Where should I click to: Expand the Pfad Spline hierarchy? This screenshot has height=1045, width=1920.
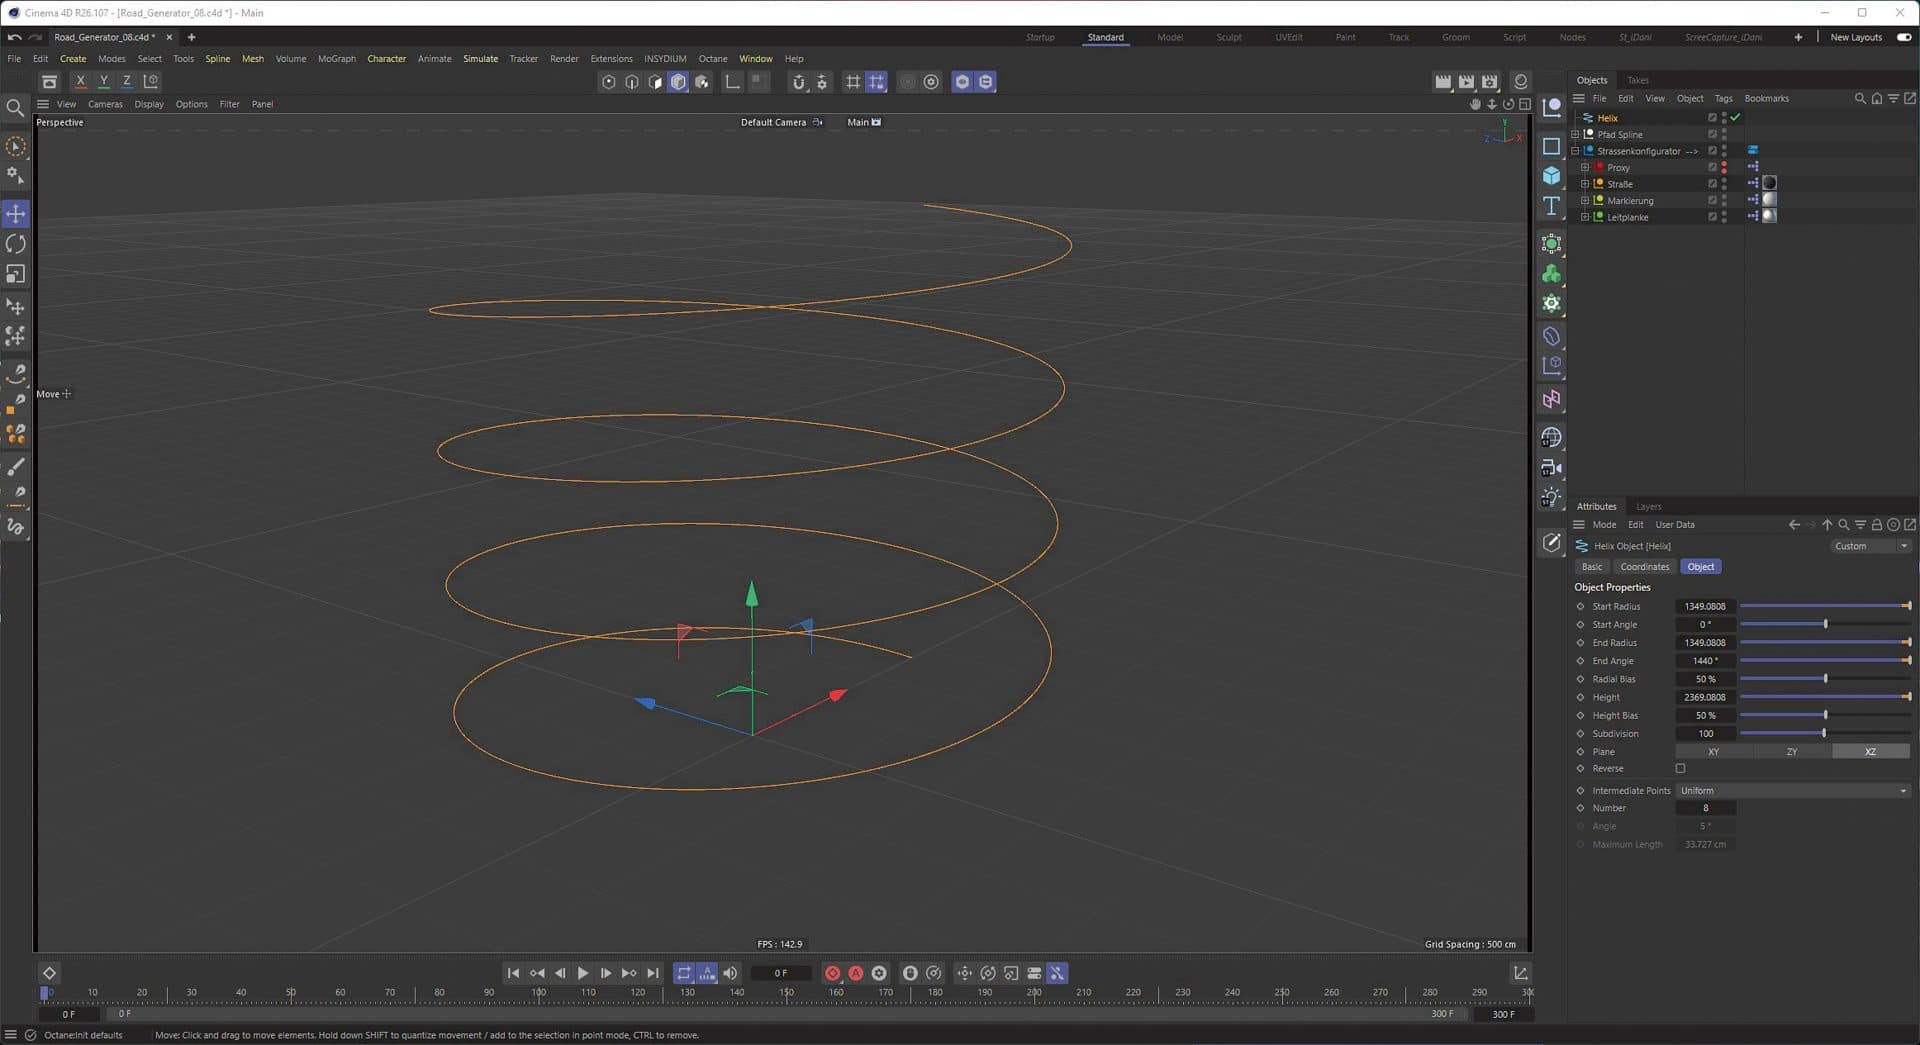click(x=1575, y=134)
